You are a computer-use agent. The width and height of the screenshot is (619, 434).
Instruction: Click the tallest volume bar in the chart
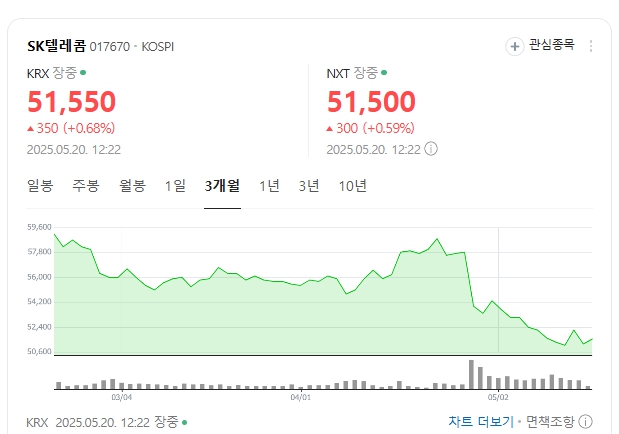[471, 374]
